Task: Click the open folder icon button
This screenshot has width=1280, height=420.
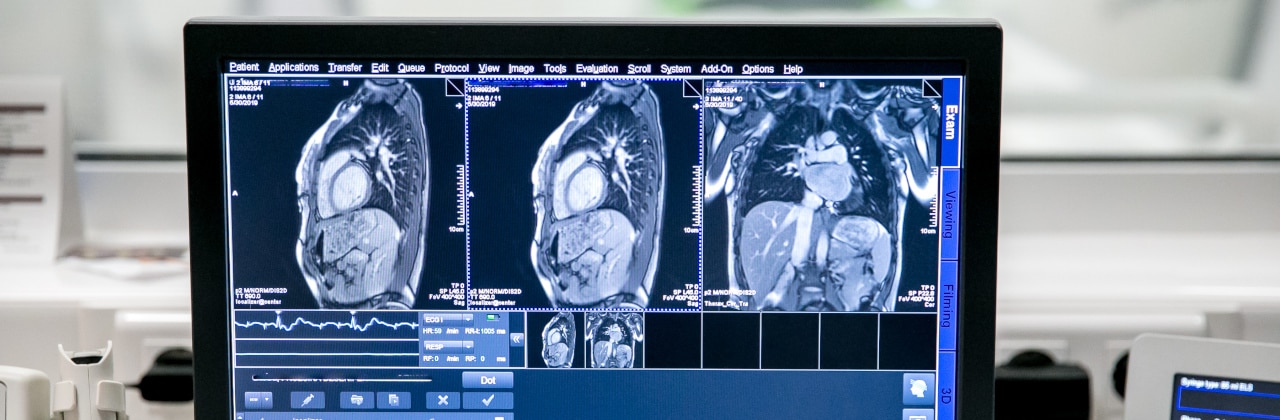Action: click(356, 400)
